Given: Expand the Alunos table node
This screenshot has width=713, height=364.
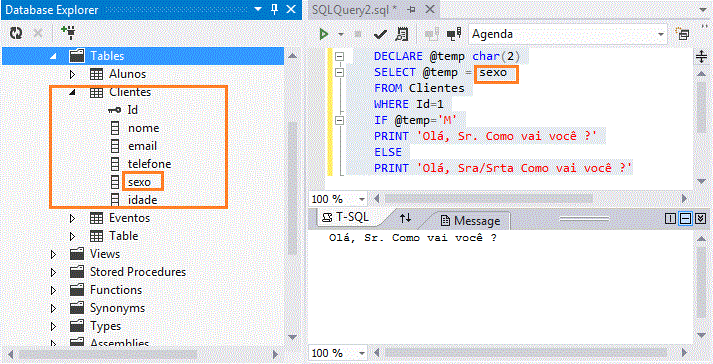Looking at the screenshot, I should click(72, 74).
